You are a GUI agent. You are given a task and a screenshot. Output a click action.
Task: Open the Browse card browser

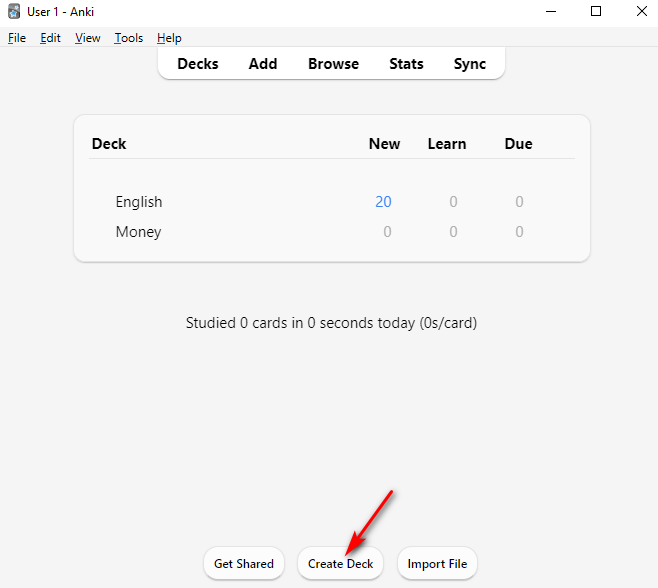click(334, 64)
